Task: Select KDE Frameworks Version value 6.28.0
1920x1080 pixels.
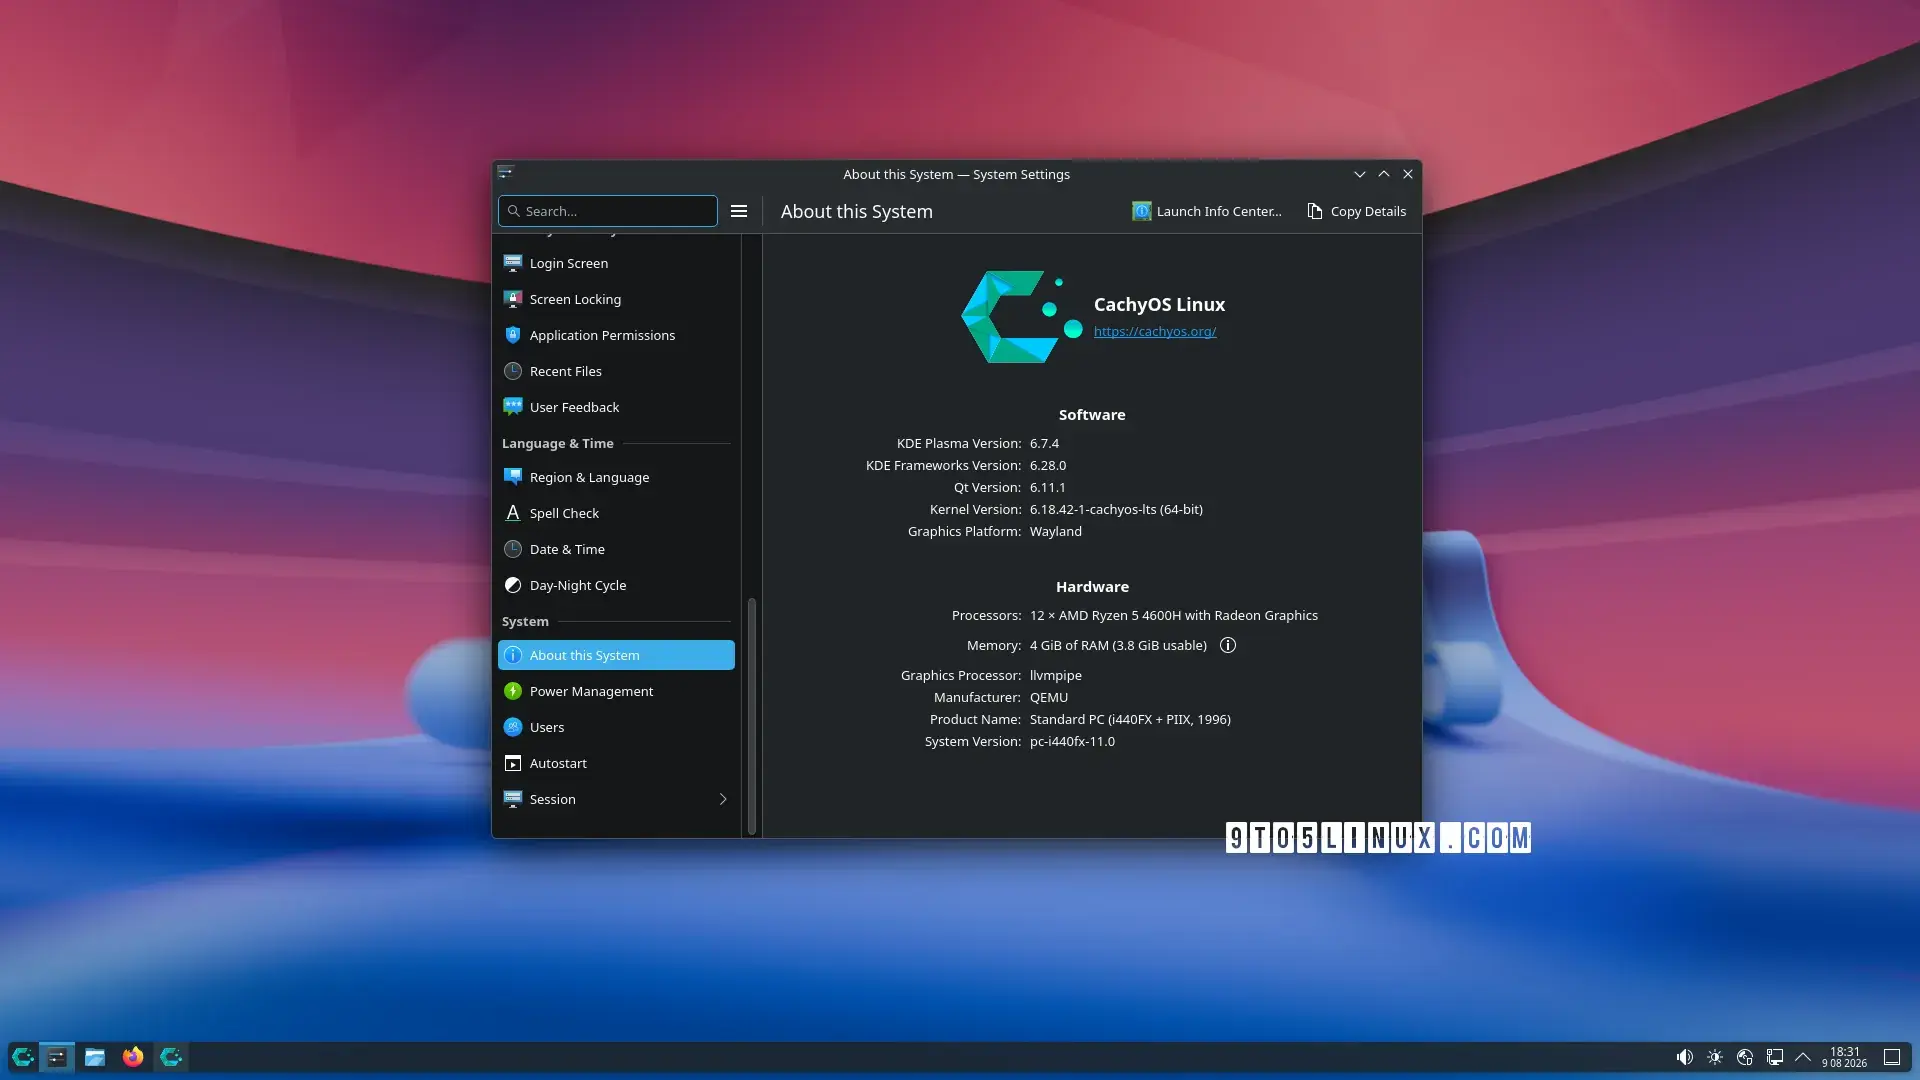Action: point(1048,465)
